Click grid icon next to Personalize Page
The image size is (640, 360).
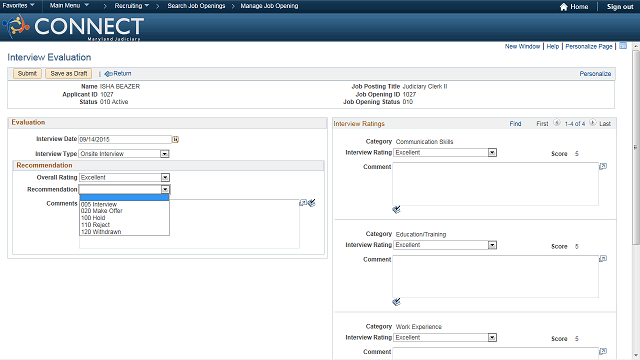(x=623, y=46)
